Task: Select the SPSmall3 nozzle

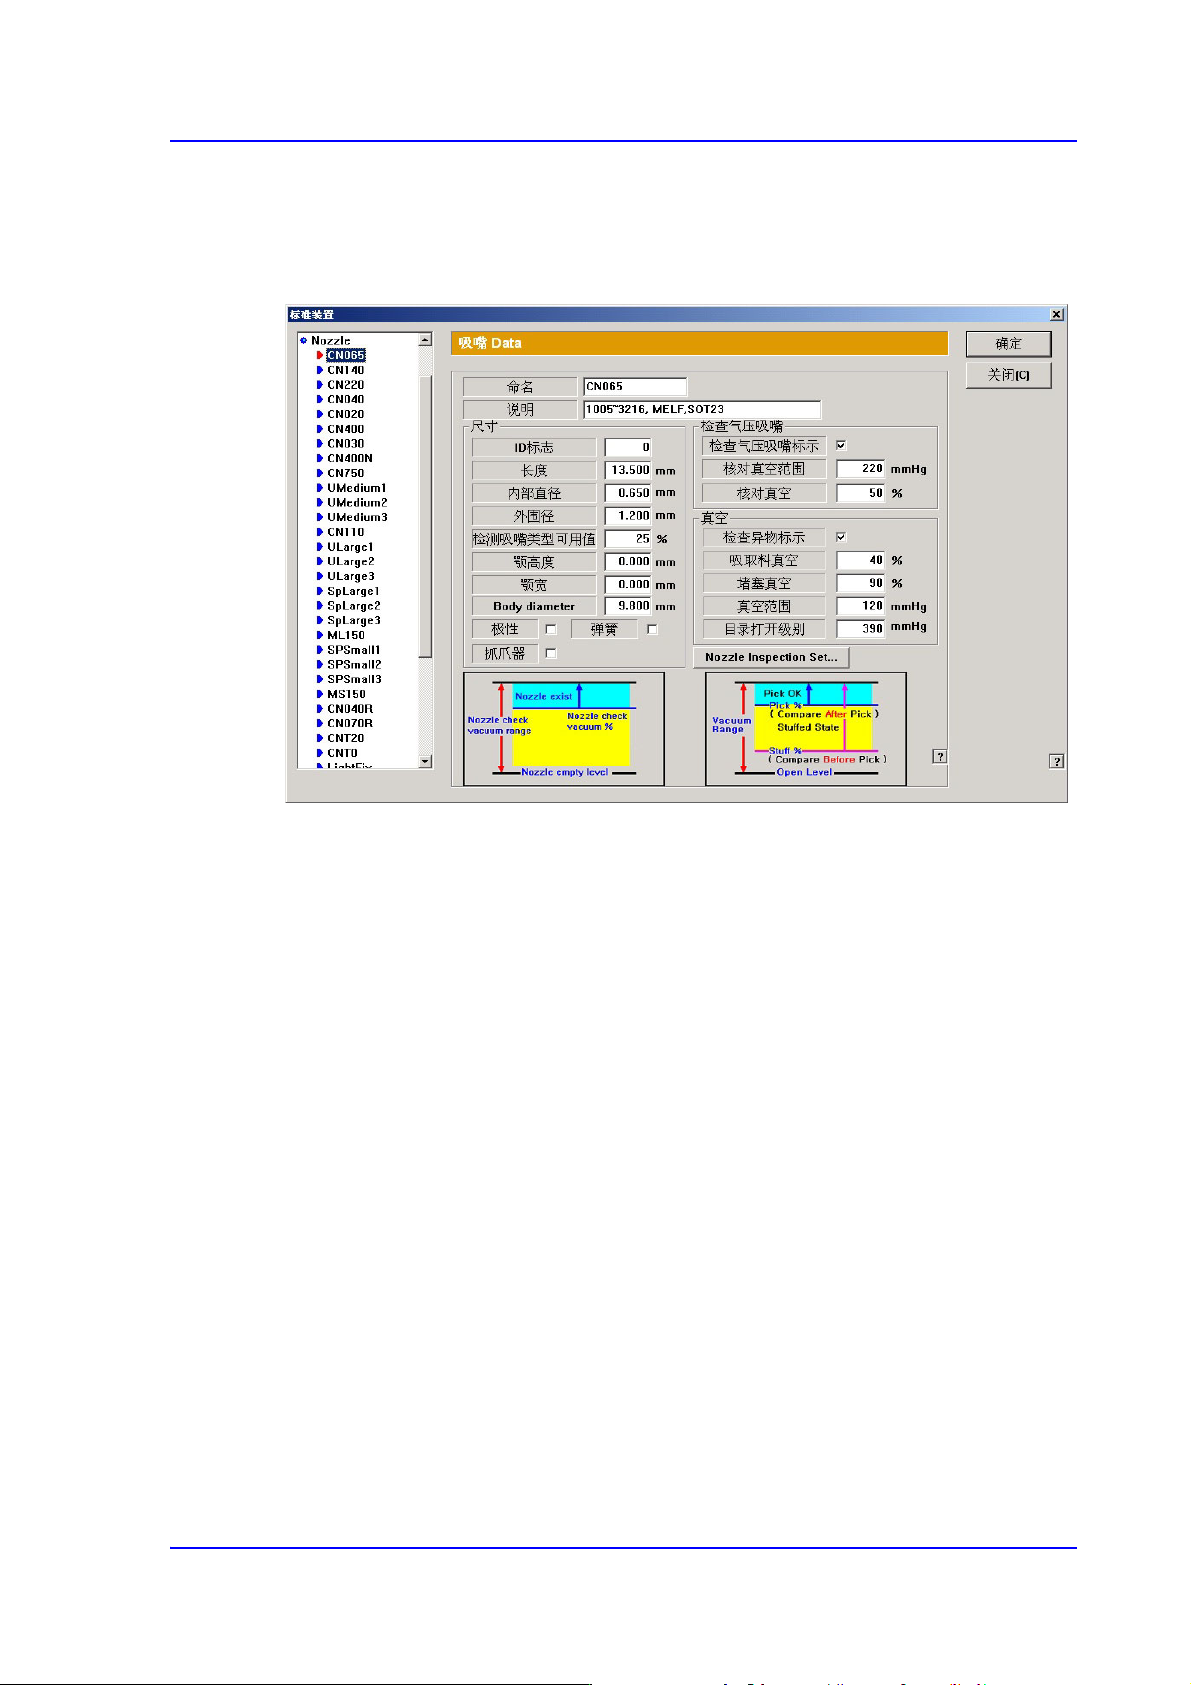Action: [354, 679]
